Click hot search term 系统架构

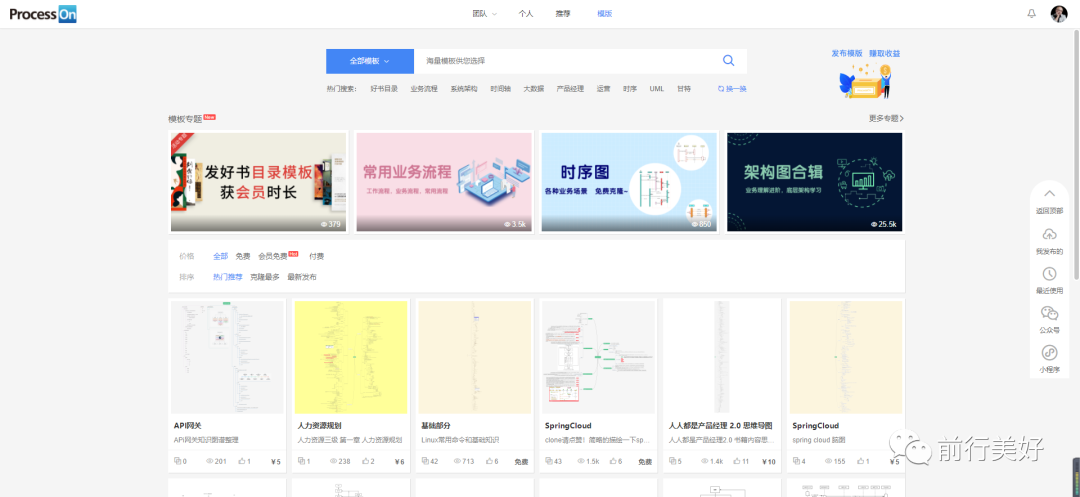(464, 89)
